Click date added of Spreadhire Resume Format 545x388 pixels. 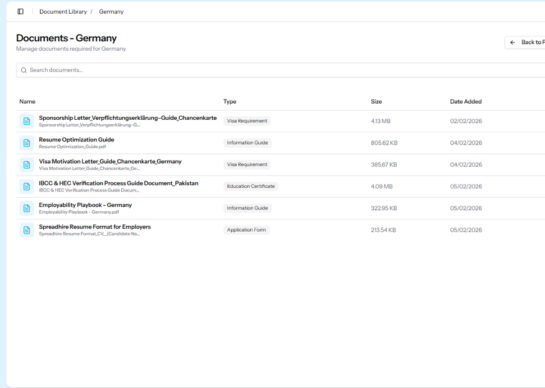point(466,230)
